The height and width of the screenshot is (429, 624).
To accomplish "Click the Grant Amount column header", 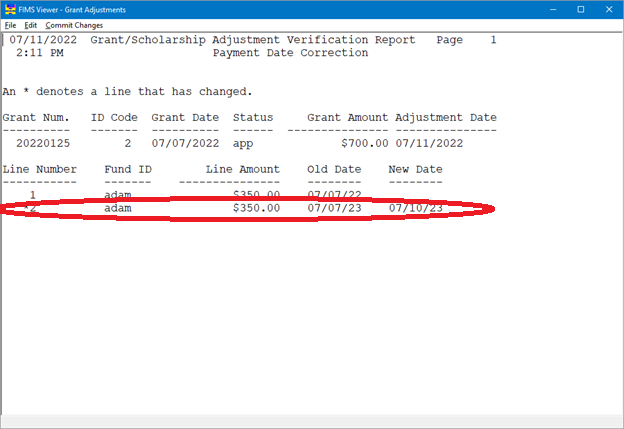I will coord(347,118).
